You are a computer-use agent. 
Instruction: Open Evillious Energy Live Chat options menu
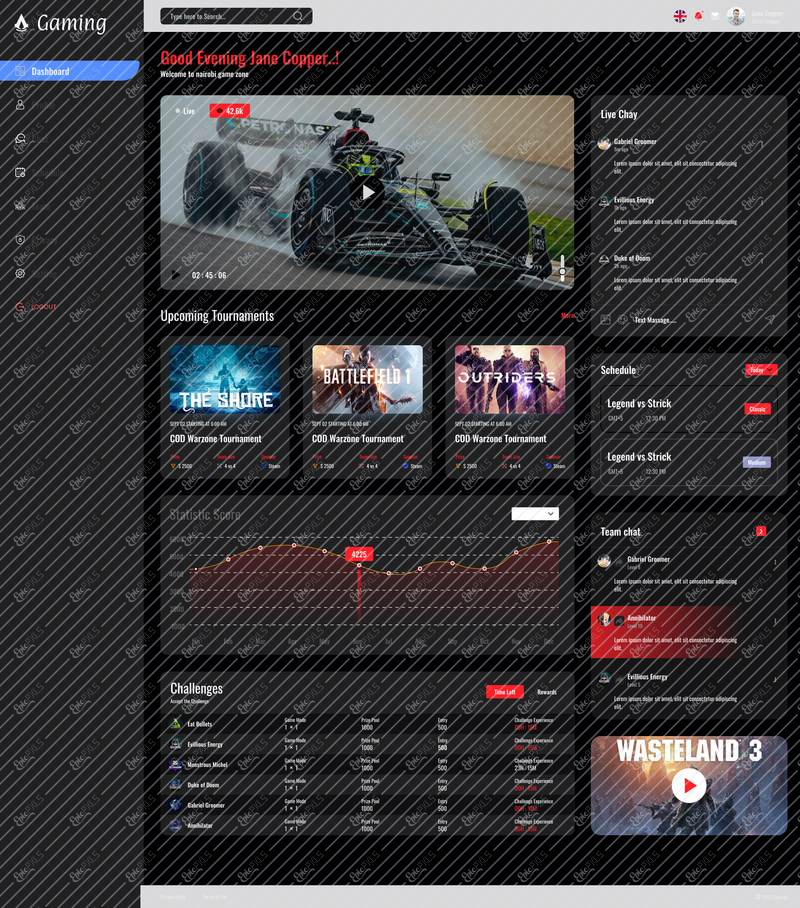(762, 203)
